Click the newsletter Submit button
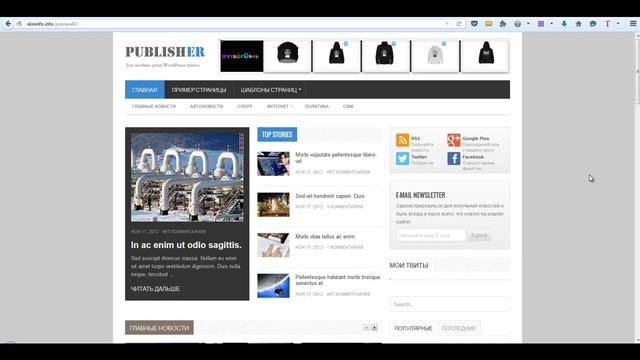Screen dimensions: 640x360 point(479,236)
